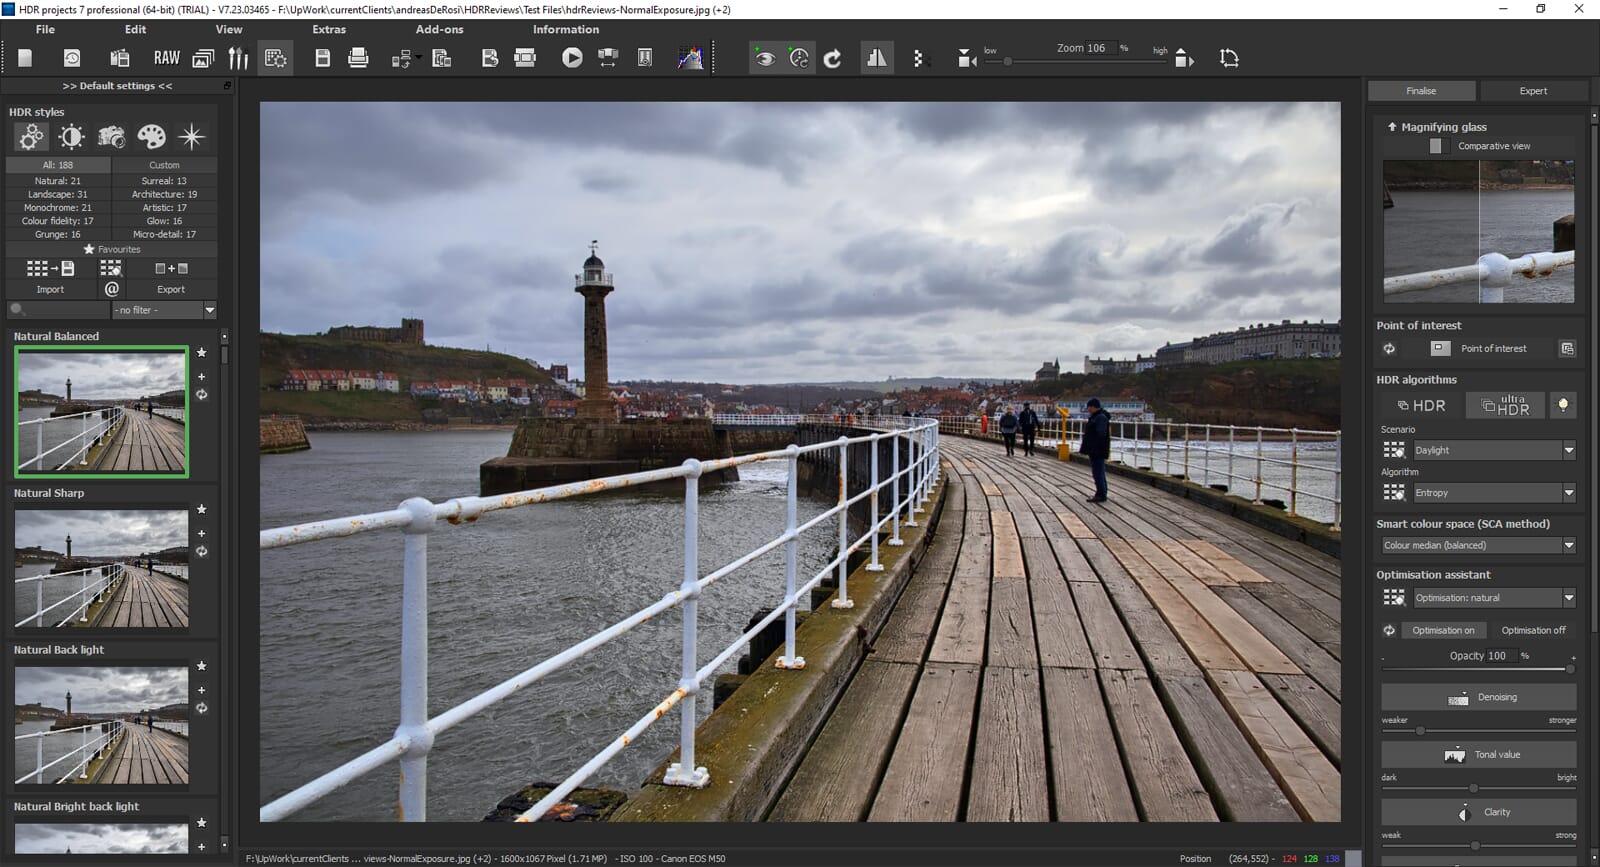Screen dimensions: 1600x867
Task: Open the Optimisation: natural dropdown
Action: [1494, 597]
